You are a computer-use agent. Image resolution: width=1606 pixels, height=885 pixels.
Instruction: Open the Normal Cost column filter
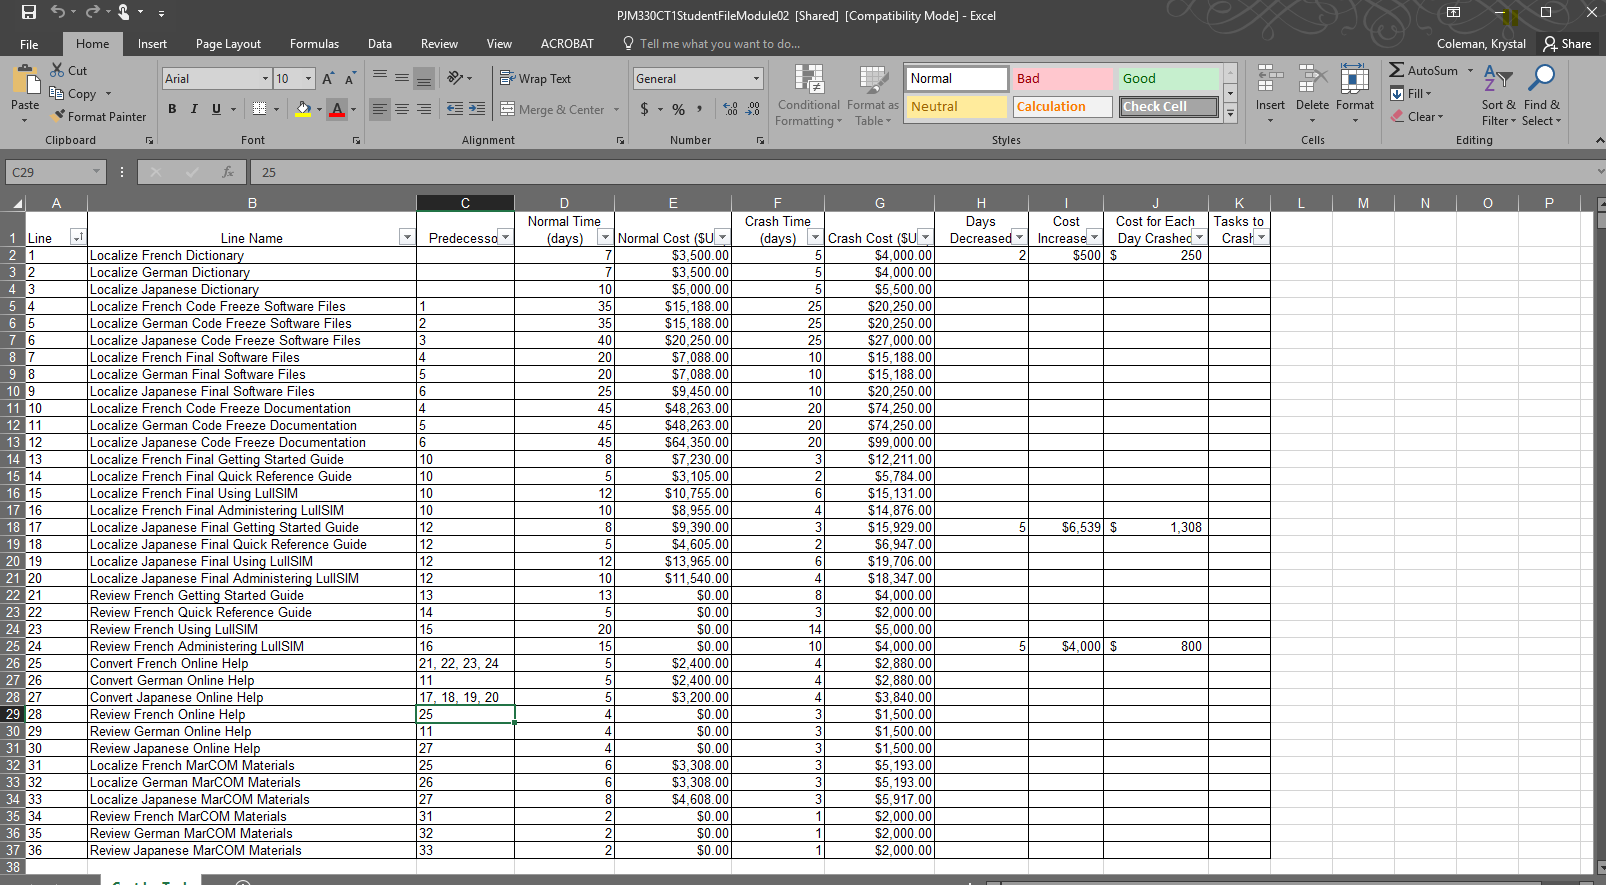[722, 237]
